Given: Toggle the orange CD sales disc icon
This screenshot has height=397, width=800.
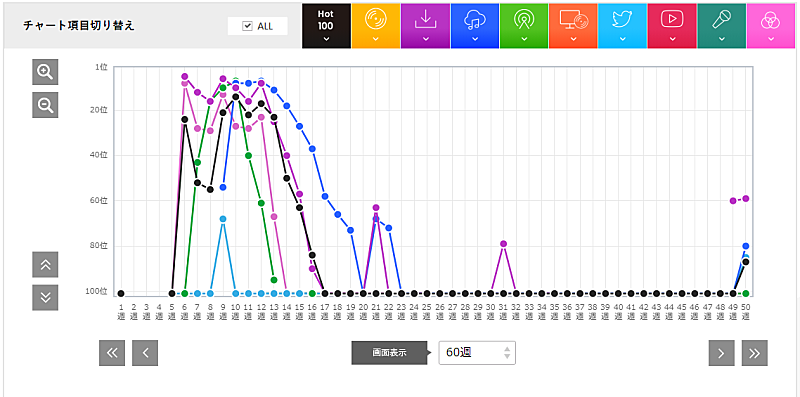Looking at the screenshot, I should [376, 26].
